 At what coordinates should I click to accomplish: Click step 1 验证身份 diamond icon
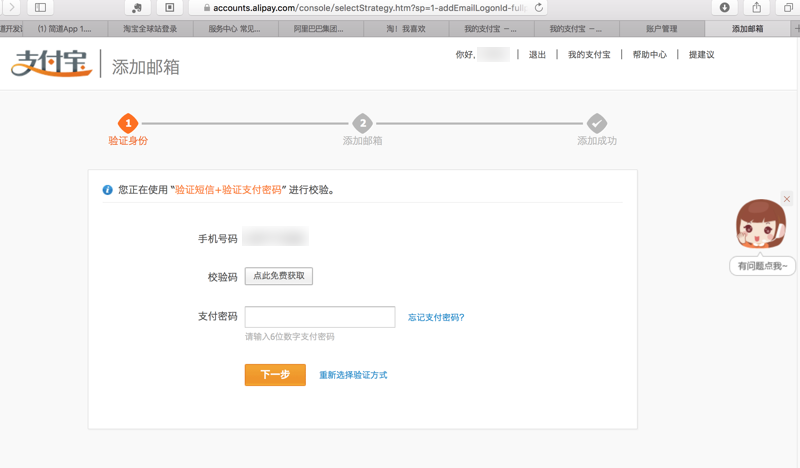(x=128, y=123)
